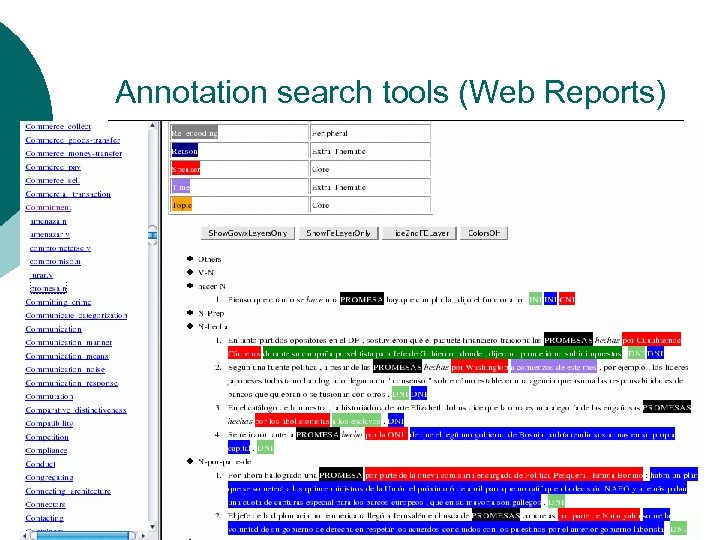Click the red CNI tag in hacer N sentence
The height and width of the screenshot is (540, 720).
click(x=567, y=299)
